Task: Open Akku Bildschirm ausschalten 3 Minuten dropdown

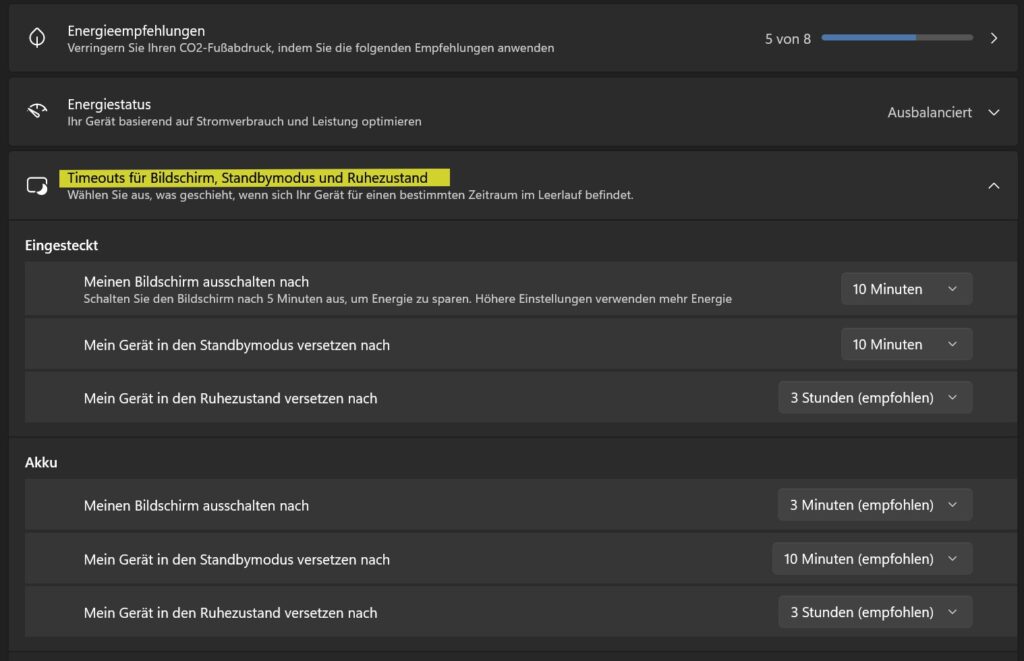Action: 875,505
